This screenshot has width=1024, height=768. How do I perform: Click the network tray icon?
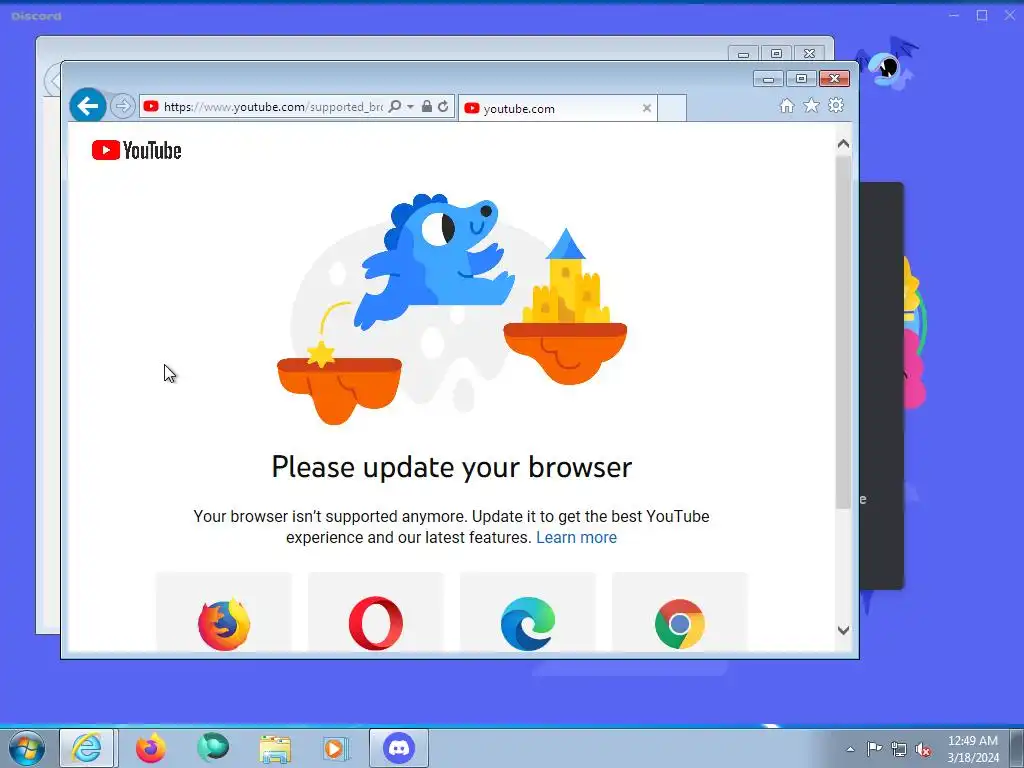pos(899,749)
